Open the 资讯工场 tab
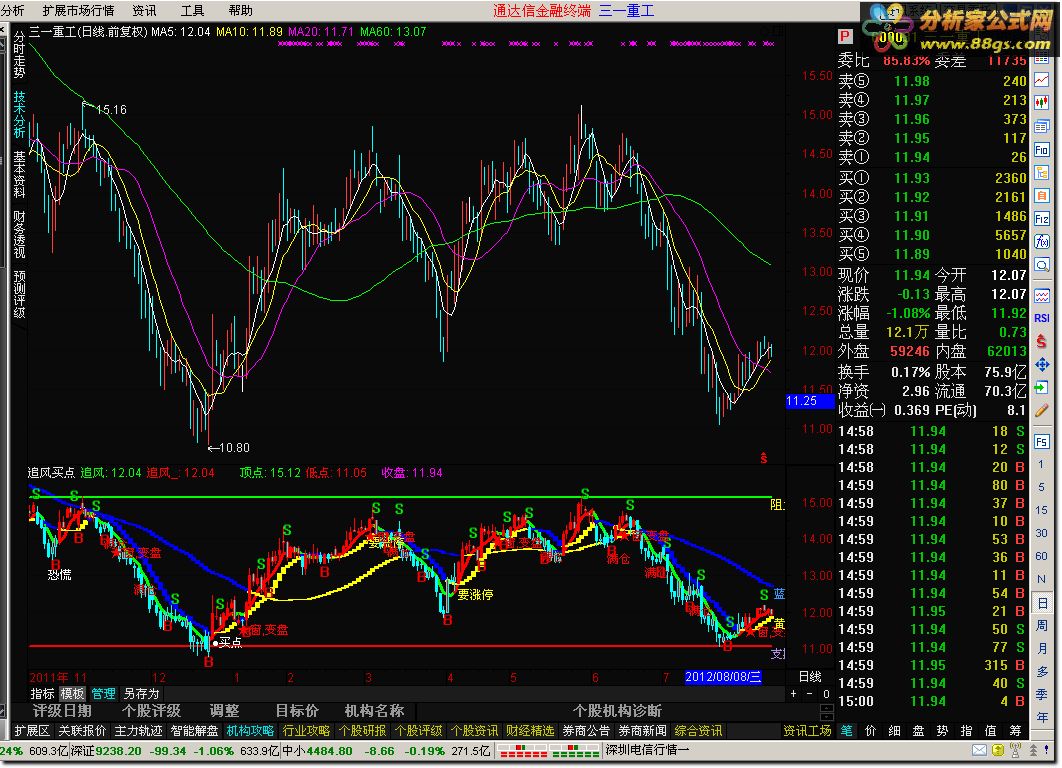Screen dimensions: 1062x768 tap(807, 731)
